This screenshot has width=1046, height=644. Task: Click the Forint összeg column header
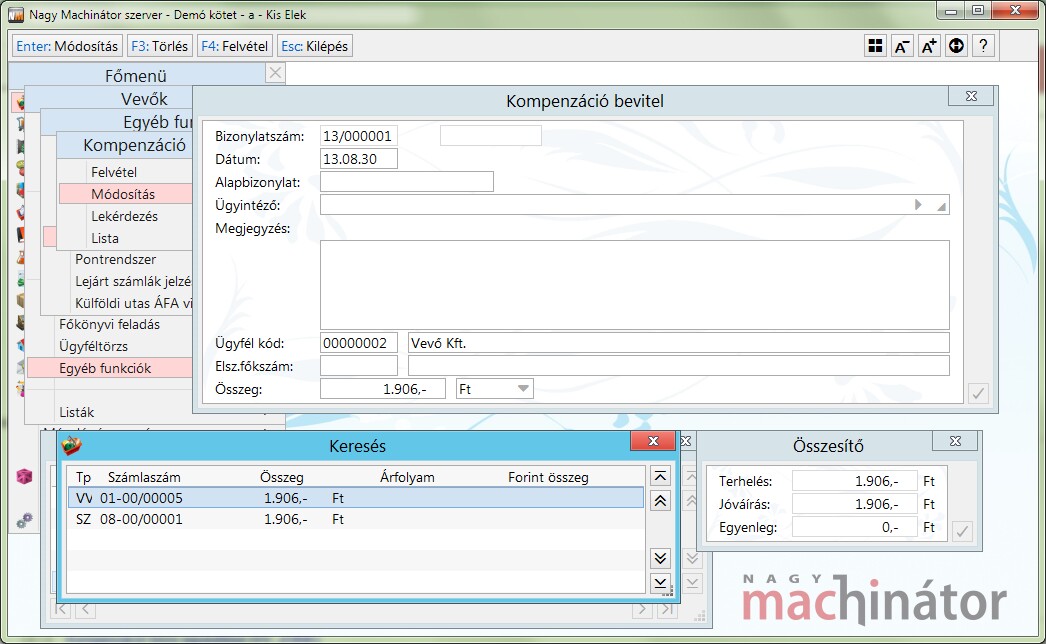(x=548, y=477)
